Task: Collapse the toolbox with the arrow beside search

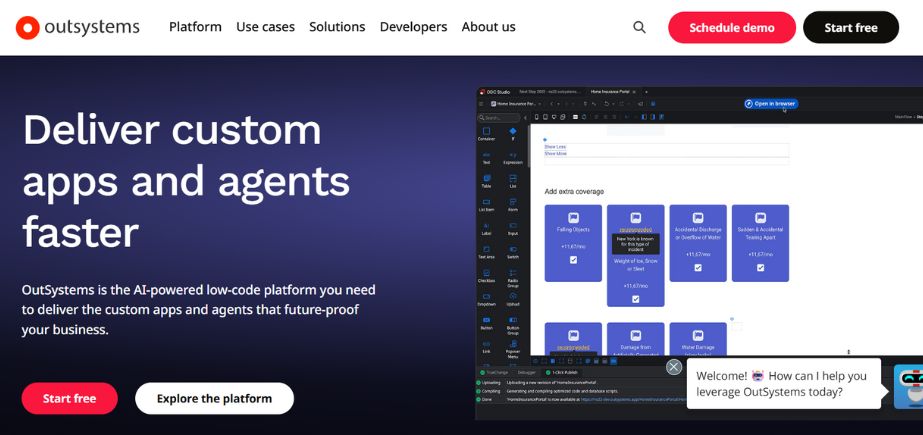Action: pyautogui.click(x=525, y=118)
